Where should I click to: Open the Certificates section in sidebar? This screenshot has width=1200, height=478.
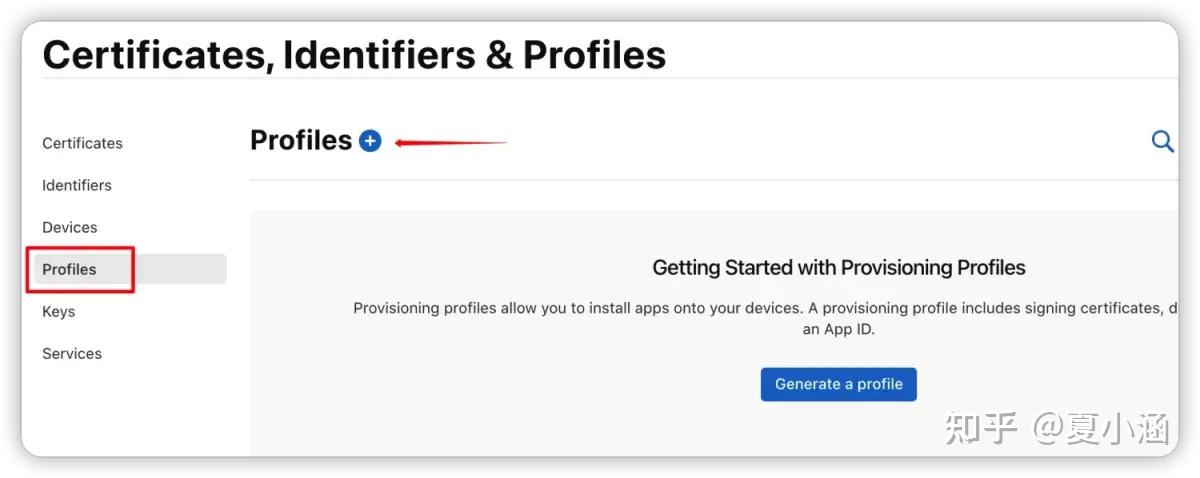[82, 143]
